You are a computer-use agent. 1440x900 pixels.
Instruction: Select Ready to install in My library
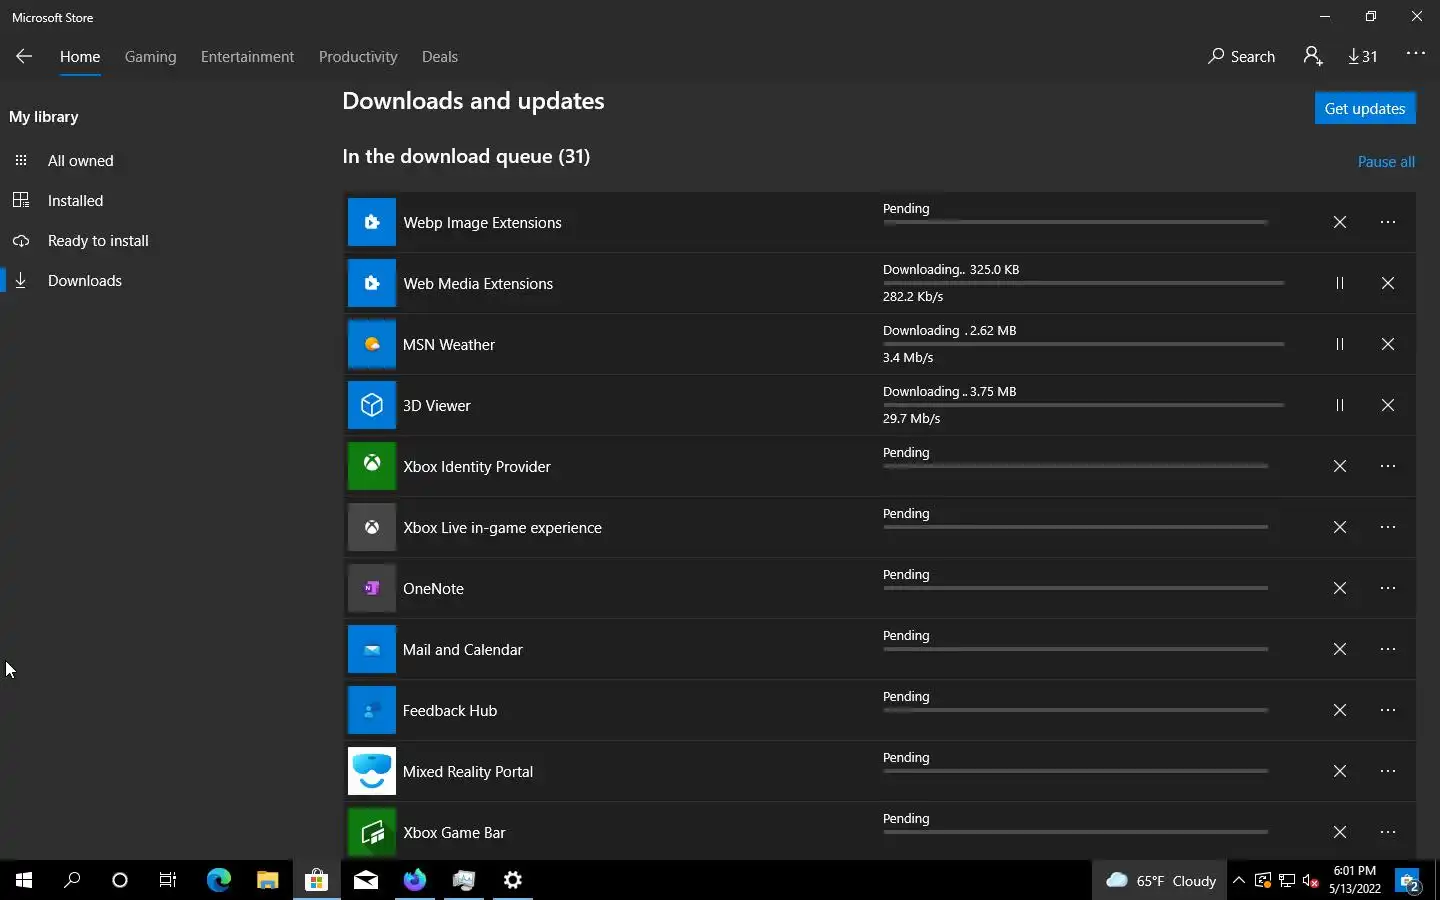pos(98,240)
